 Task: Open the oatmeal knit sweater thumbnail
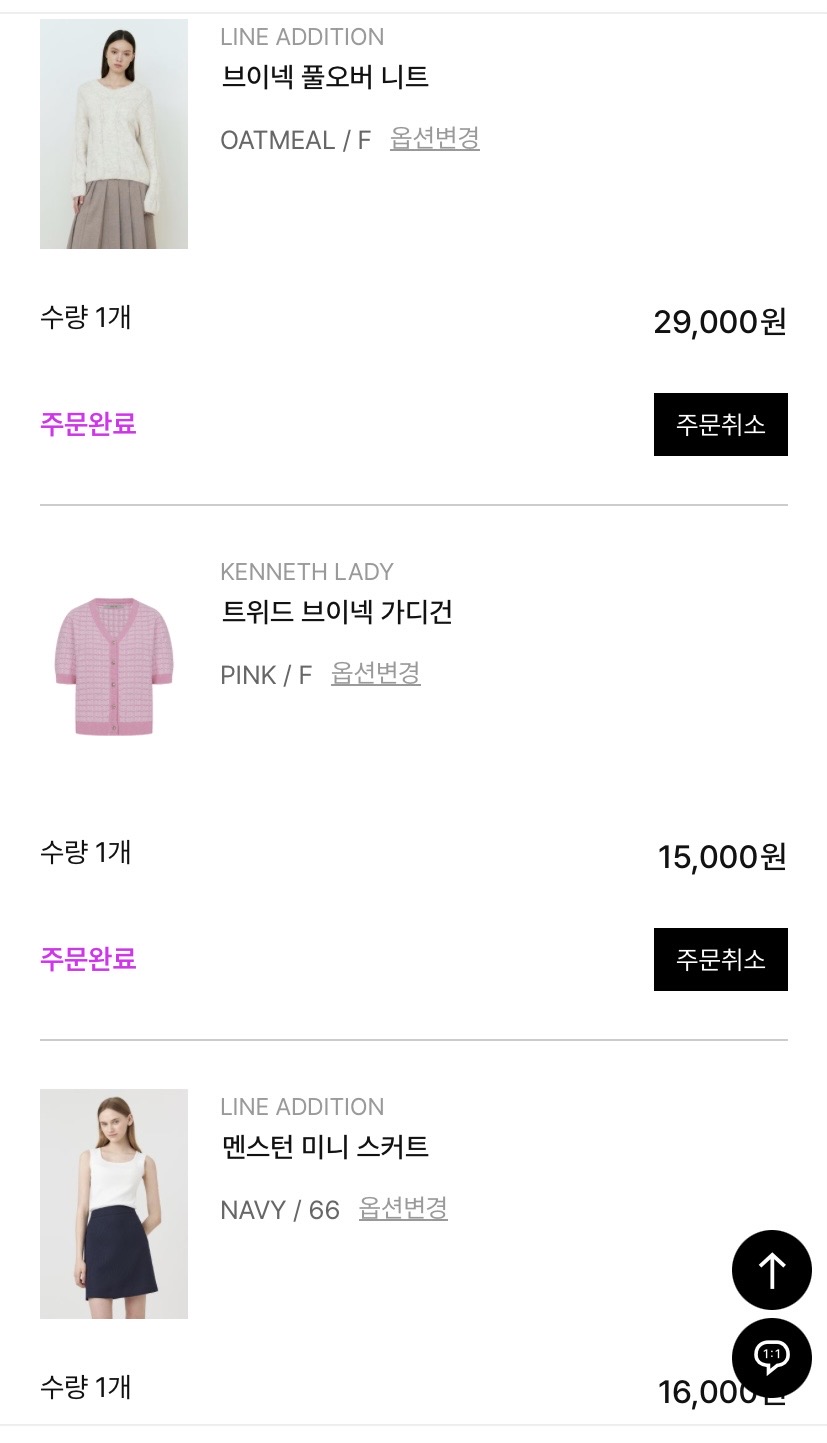(114, 134)
